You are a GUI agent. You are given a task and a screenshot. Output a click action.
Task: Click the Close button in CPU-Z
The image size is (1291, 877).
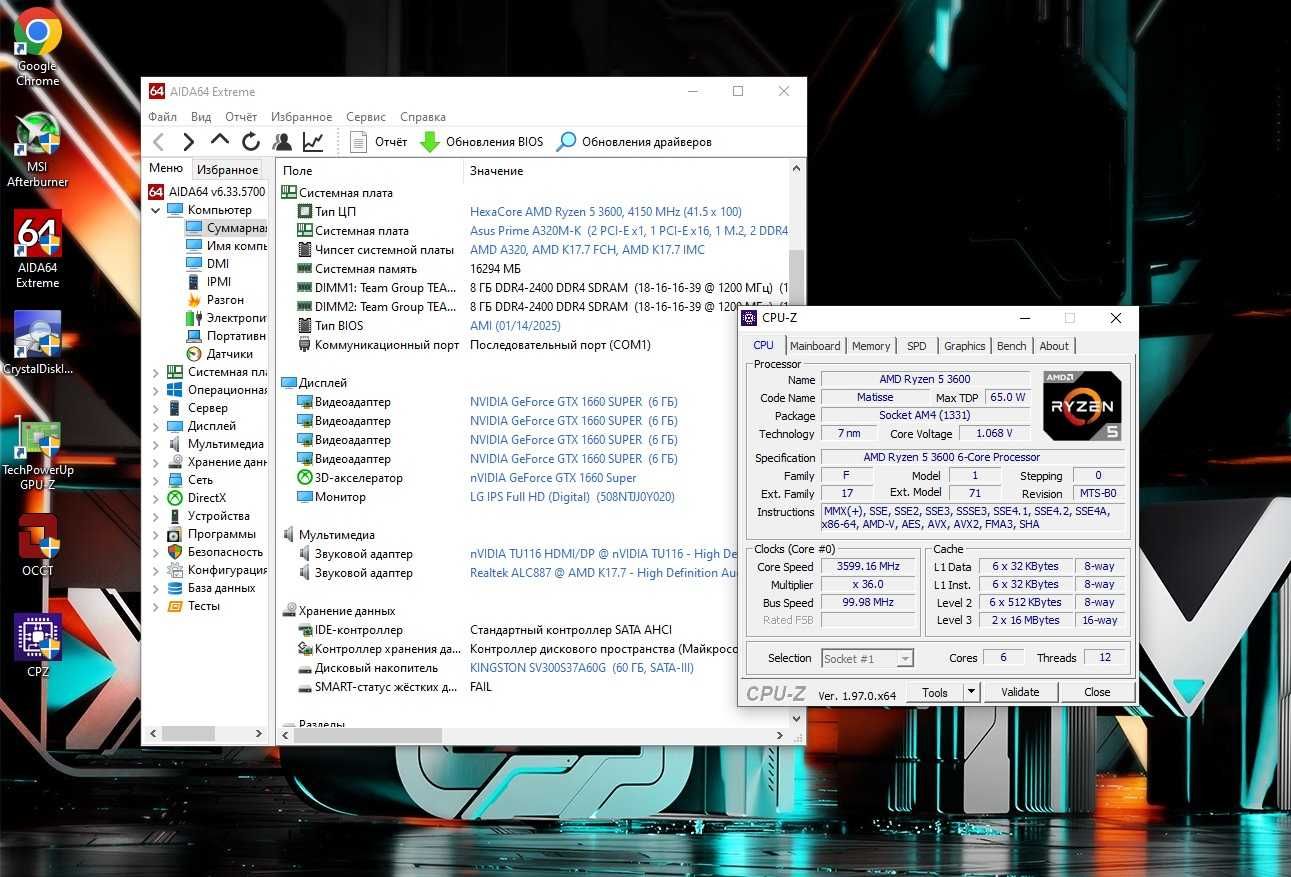point(1097,692)
